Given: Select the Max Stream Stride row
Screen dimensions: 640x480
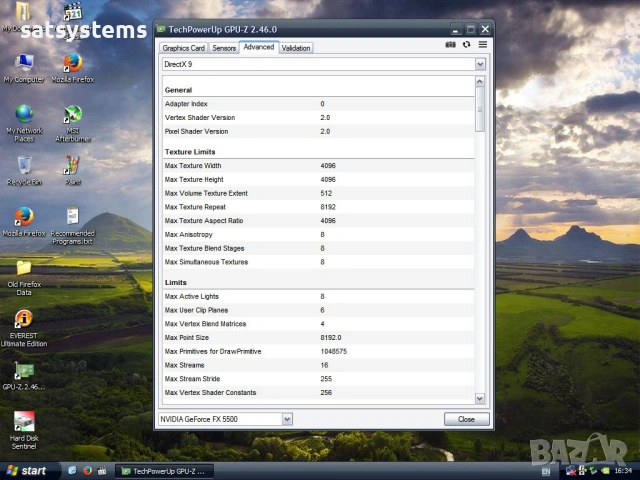Looking at the screenshot, I should tap(318, 379).
